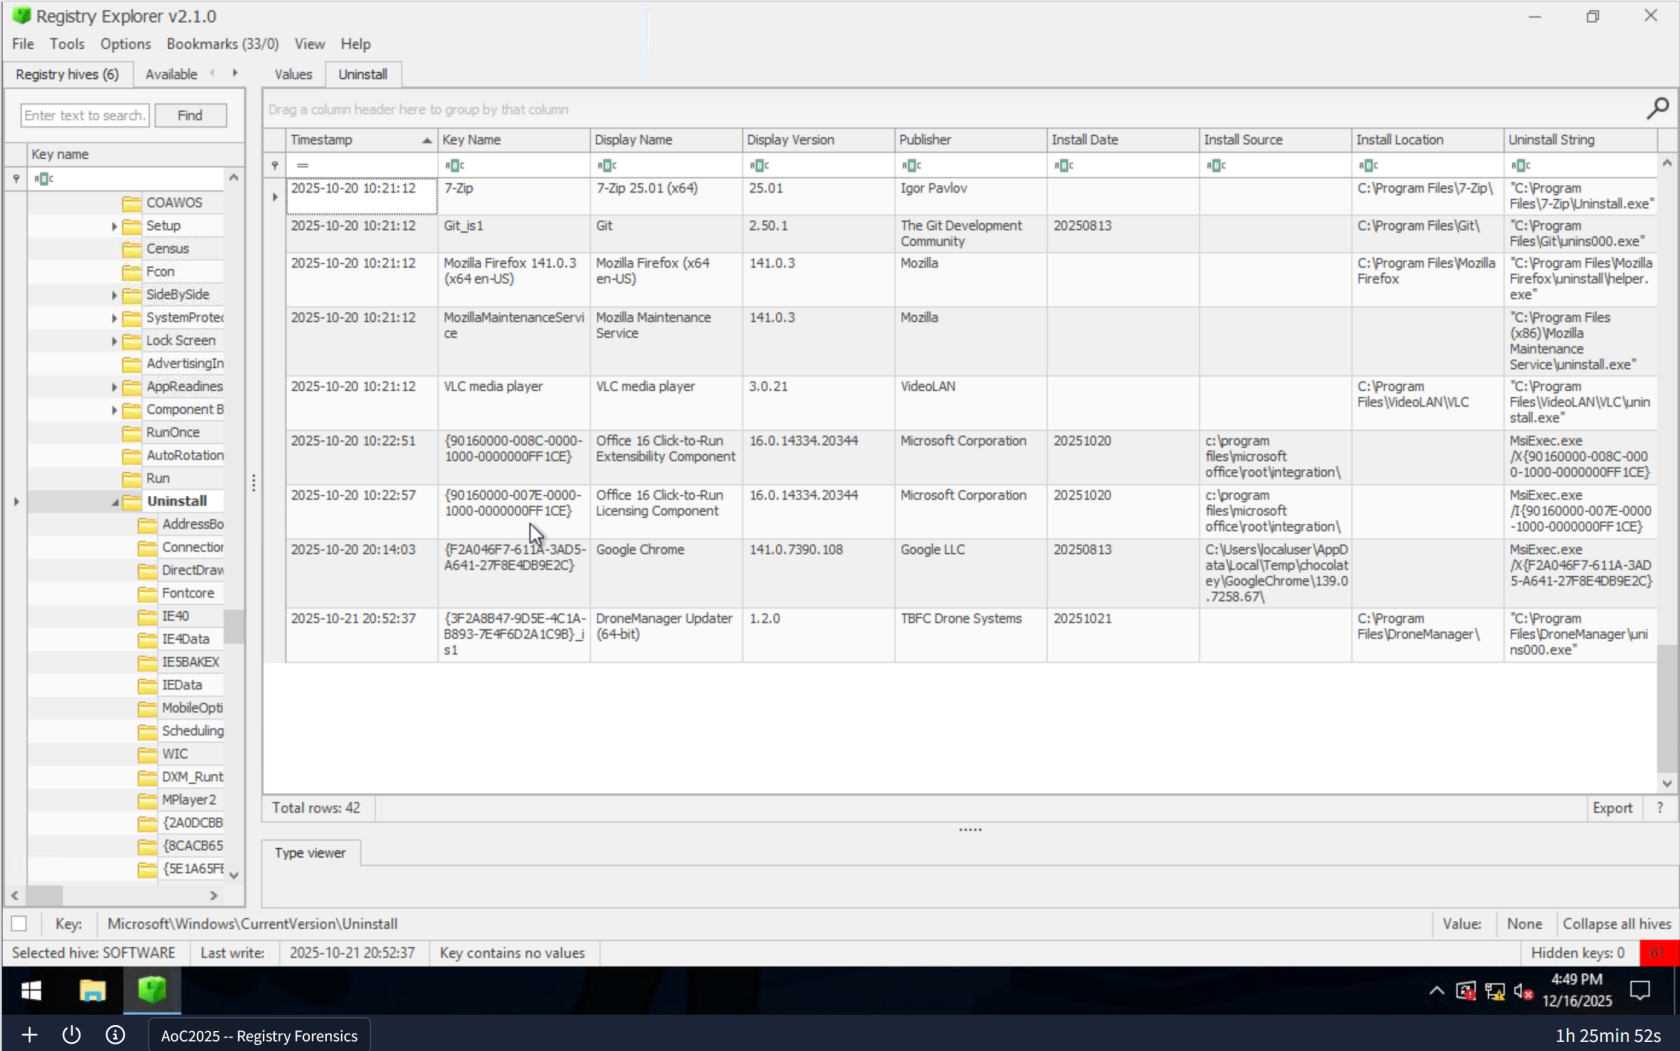Expand the Setup tree node
This screenshot has width=1680, height=1051.
114,227
